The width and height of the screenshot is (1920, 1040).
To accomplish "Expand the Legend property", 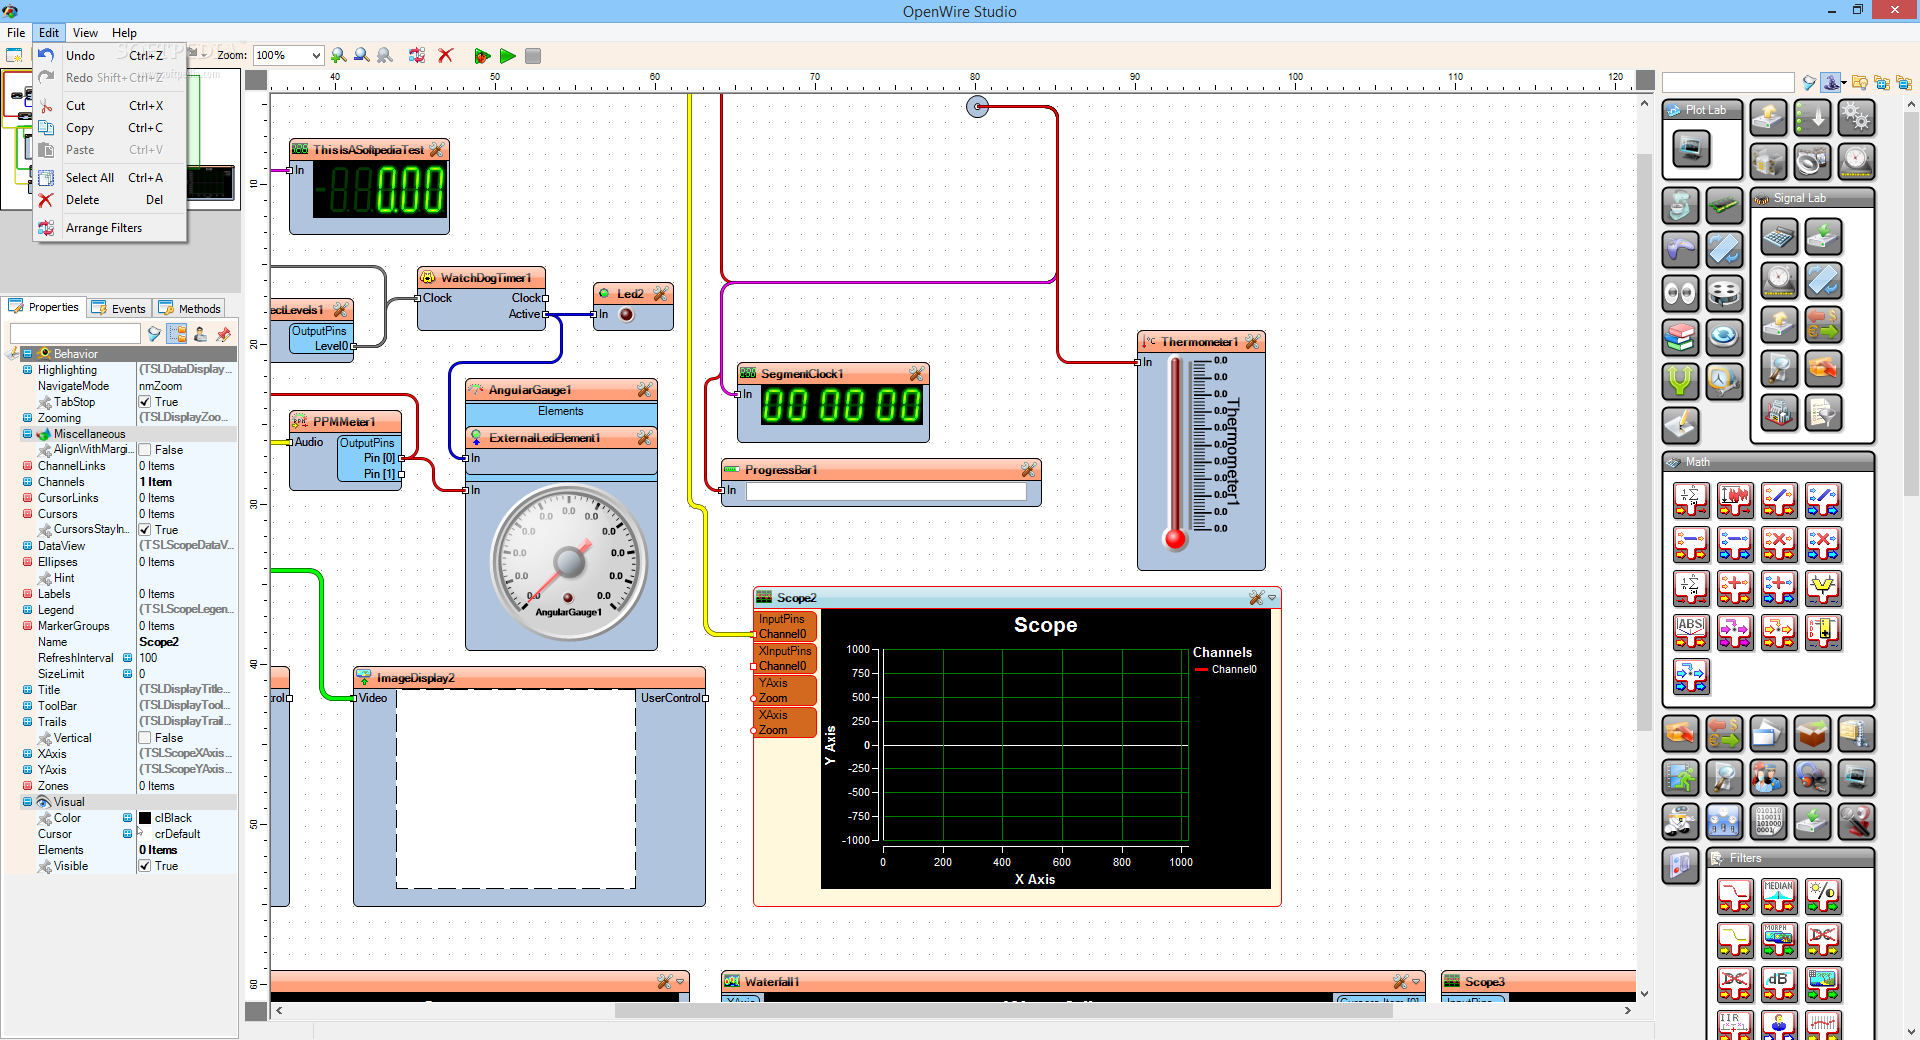I will pyautogui.click(x=28, y=610).
